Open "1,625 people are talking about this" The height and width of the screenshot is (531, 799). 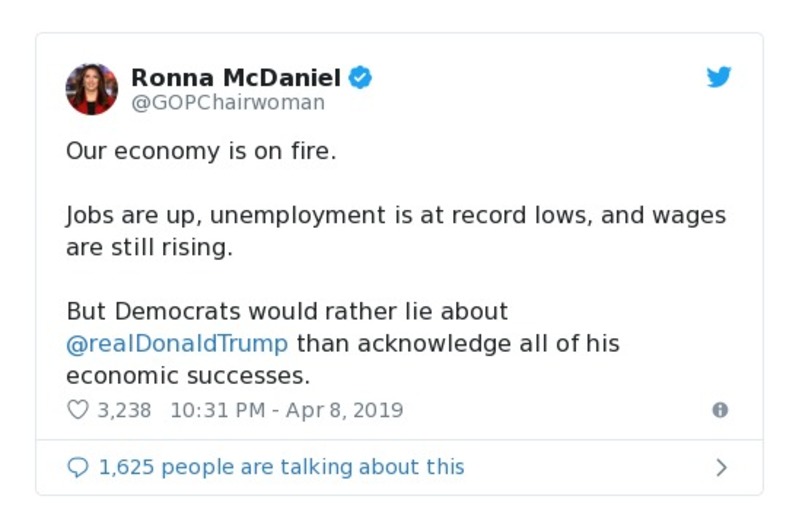pyautogui.click(x=281, y=467)
